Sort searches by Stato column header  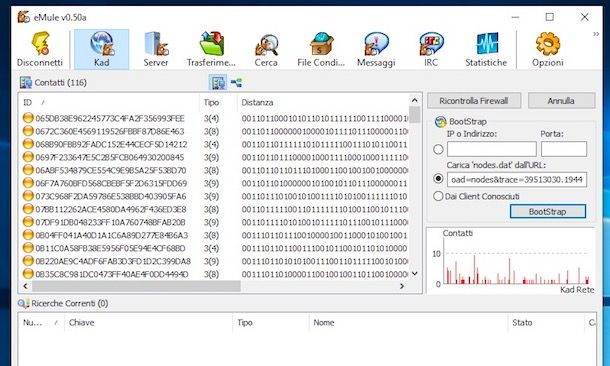point(546,322)
